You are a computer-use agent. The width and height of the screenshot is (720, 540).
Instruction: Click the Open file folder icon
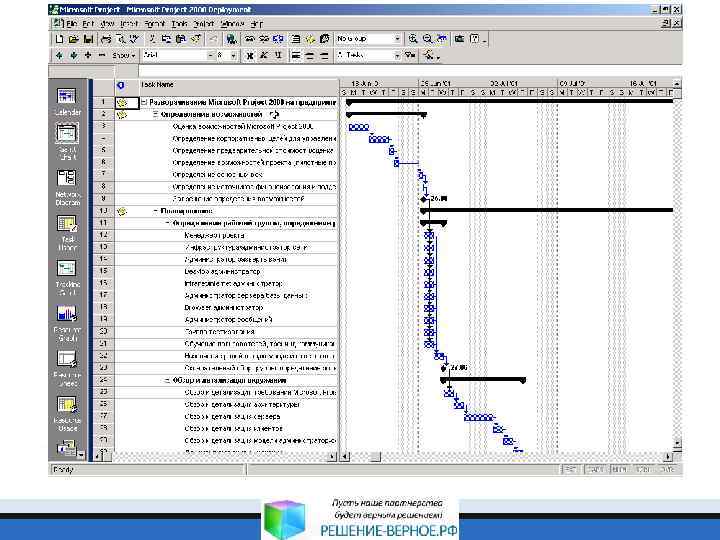pos(73,39)
